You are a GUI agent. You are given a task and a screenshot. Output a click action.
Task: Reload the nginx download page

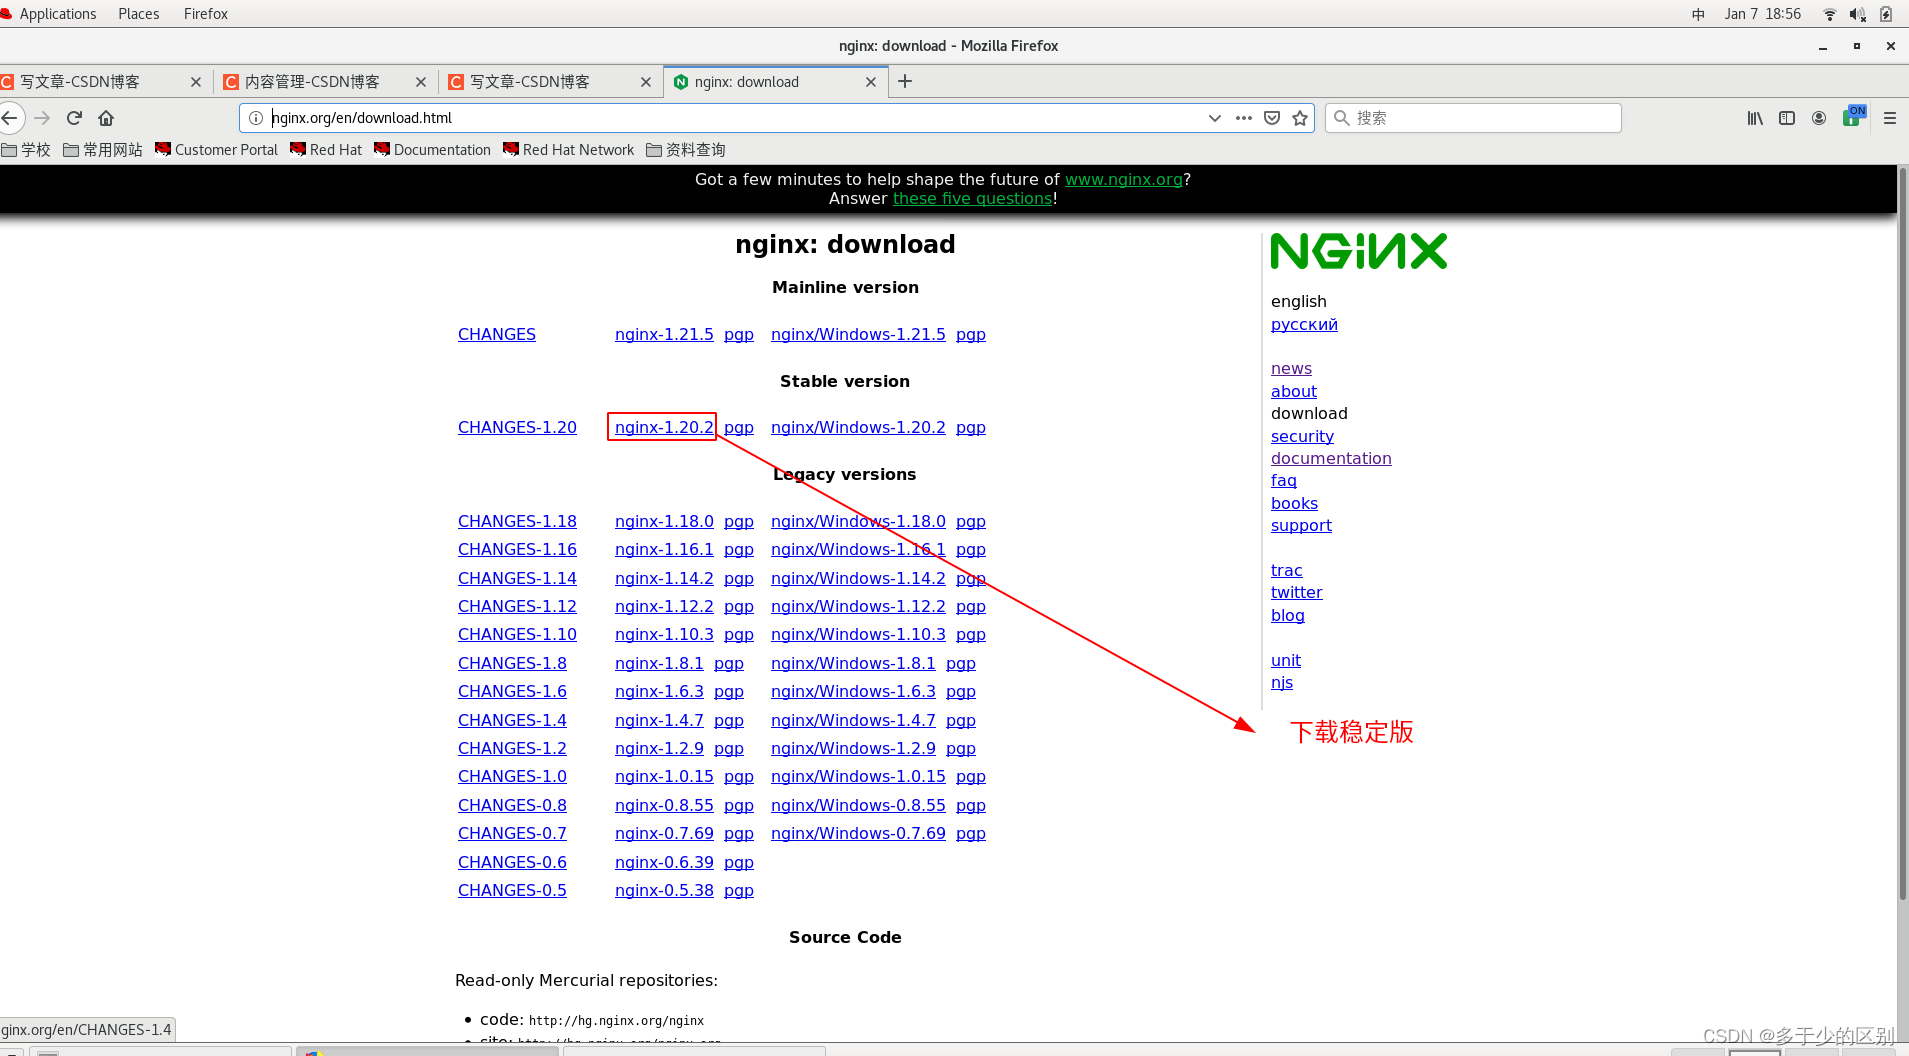(74, 118)
